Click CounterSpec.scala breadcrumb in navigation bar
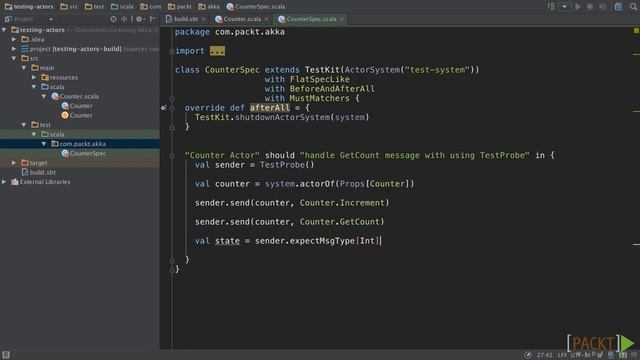 tap(256, 7)
